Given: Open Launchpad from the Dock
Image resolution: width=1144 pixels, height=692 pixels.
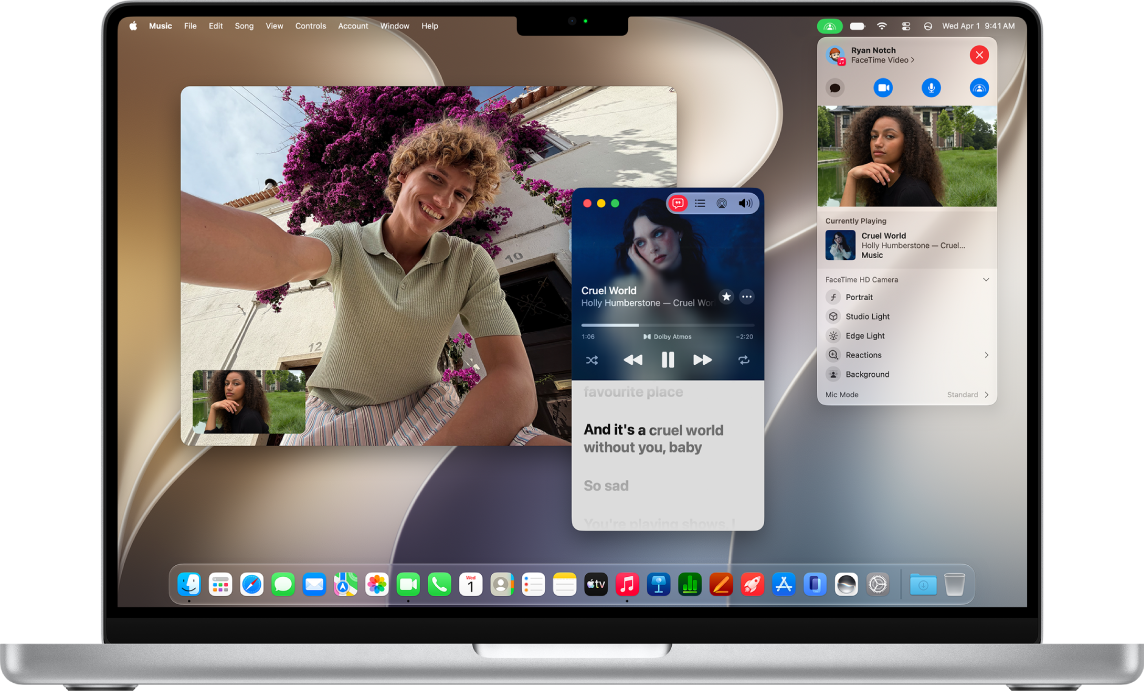Looking at the screenshot, I should (x=220, y=584).
